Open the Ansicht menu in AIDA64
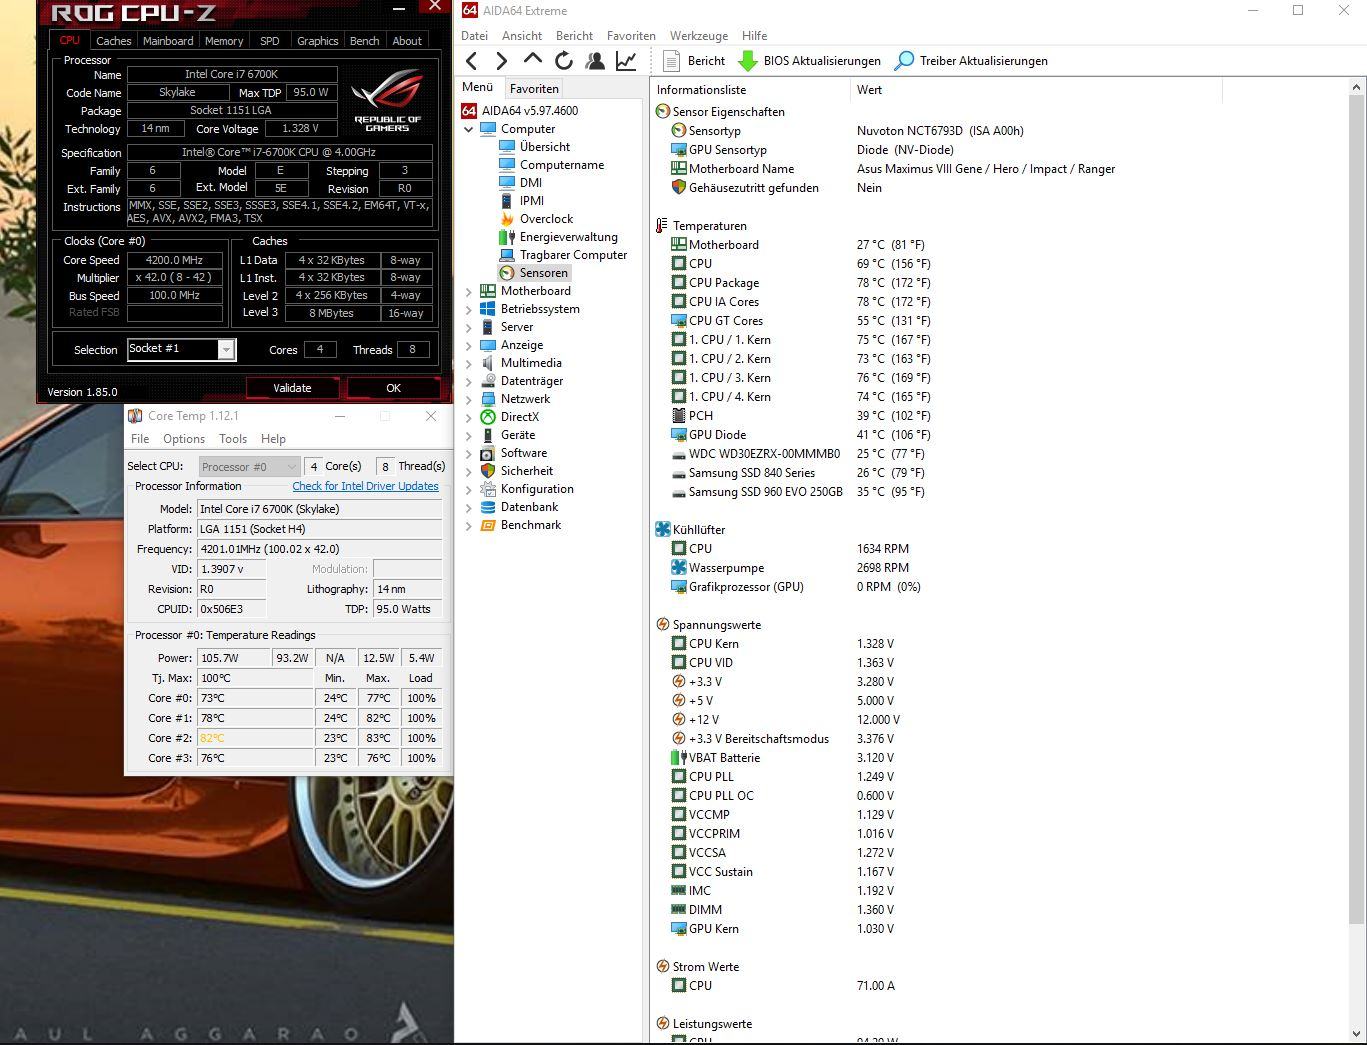The width and height of the screenshot is (1367, 1045). point(522,35)
